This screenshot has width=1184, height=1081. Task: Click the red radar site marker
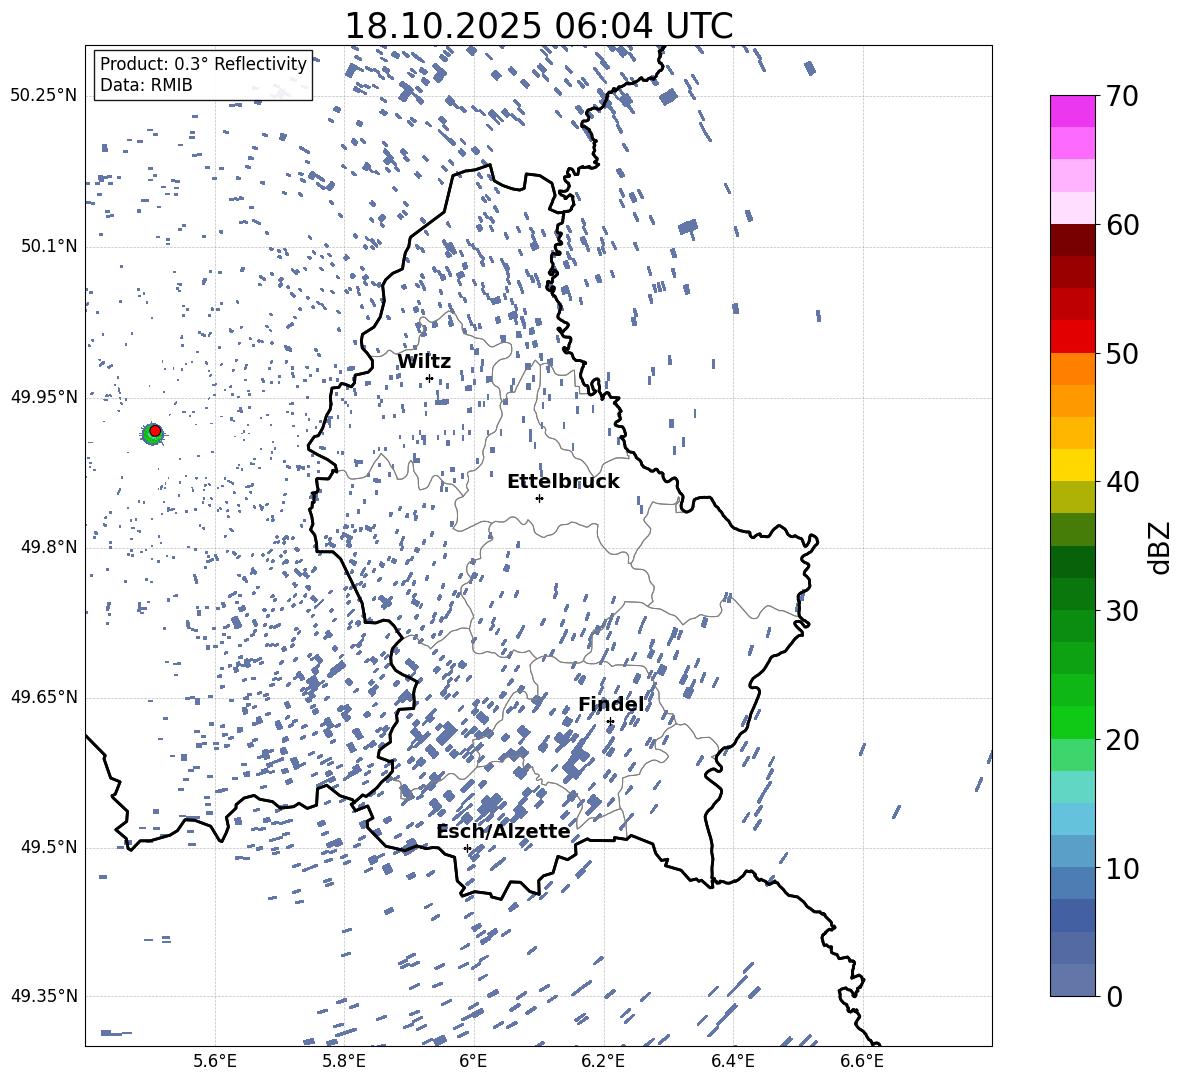coord(155,430)
